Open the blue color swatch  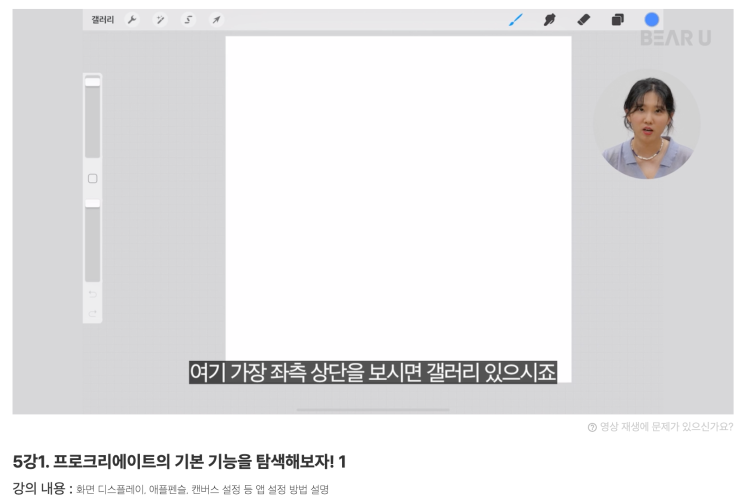coord(652,19)
